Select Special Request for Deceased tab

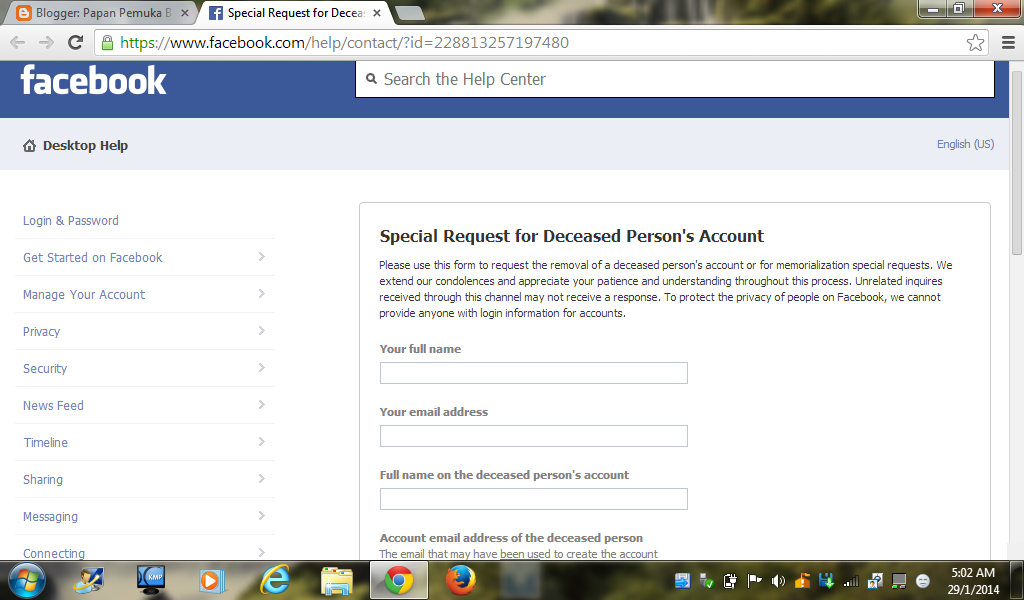coord(295,12)
